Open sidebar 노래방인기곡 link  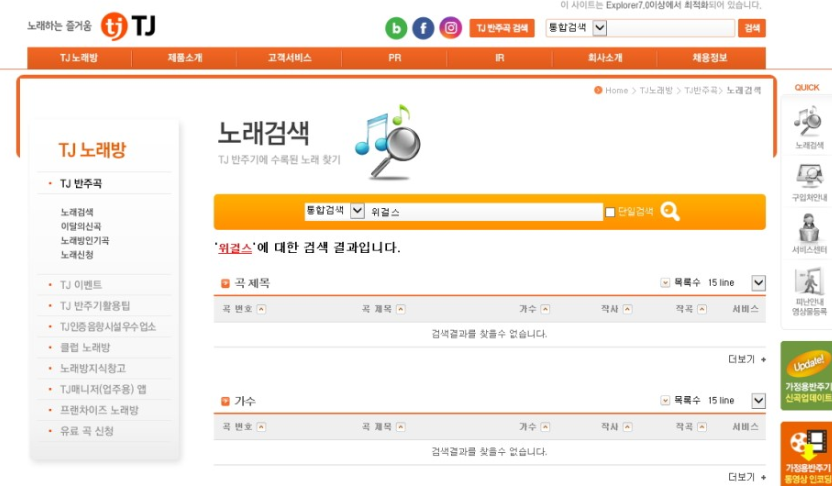(85, 241)
